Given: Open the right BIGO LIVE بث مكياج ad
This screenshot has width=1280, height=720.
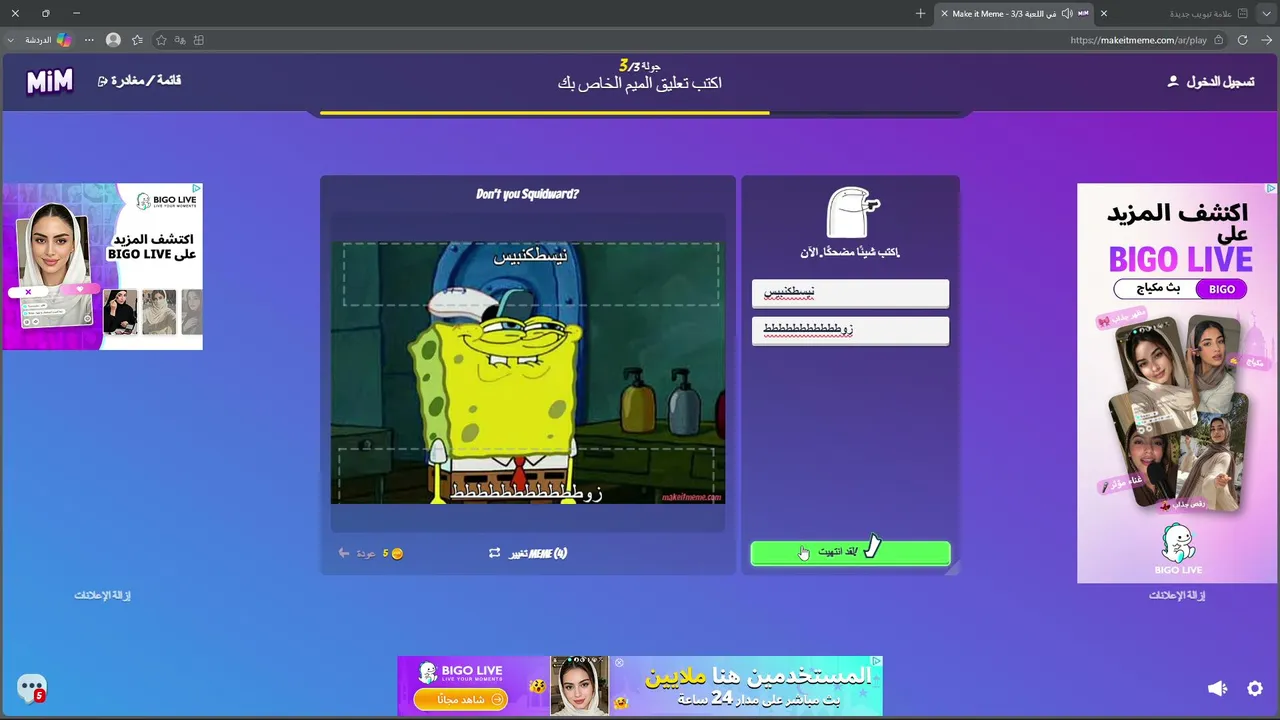Looking at the screenshot, I should pos(1177,383).
